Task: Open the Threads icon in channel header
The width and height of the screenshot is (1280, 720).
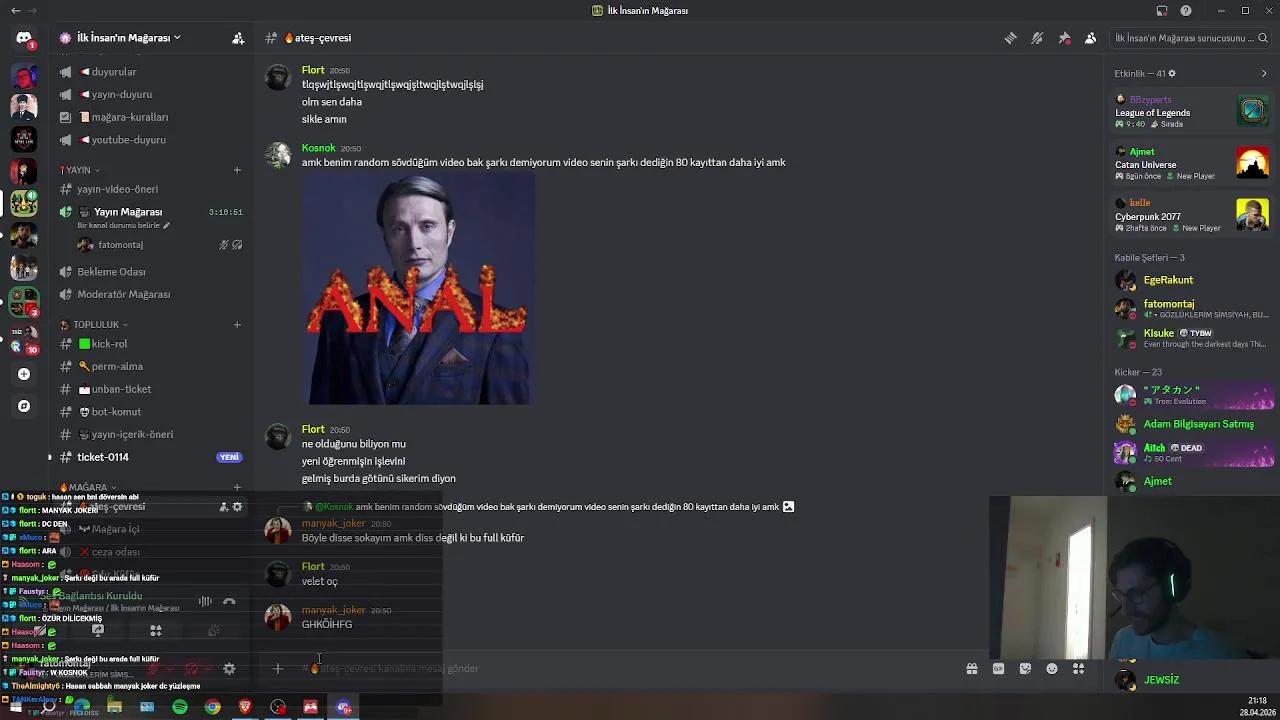Action: click(x=1011, y=38)
